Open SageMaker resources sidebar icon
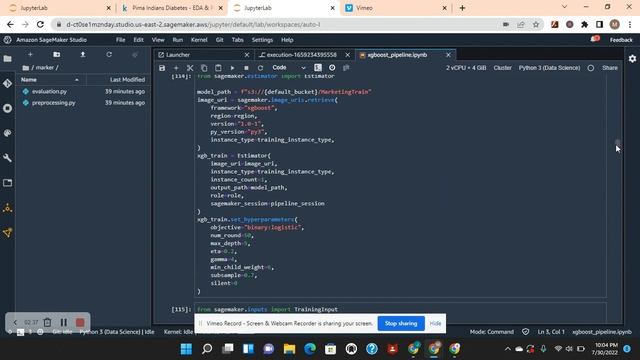This screenshot has height=360, width=640. tap(8, 208)
